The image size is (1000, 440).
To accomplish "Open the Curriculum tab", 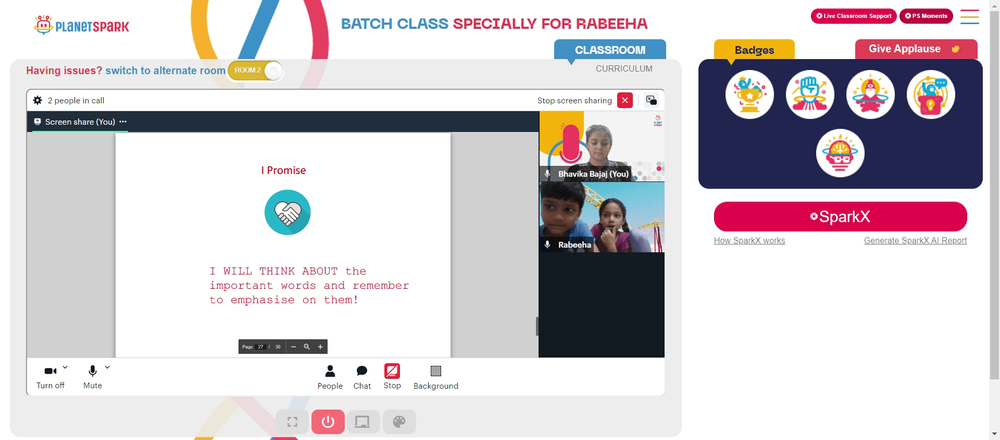I will click(x=624, y=68).
